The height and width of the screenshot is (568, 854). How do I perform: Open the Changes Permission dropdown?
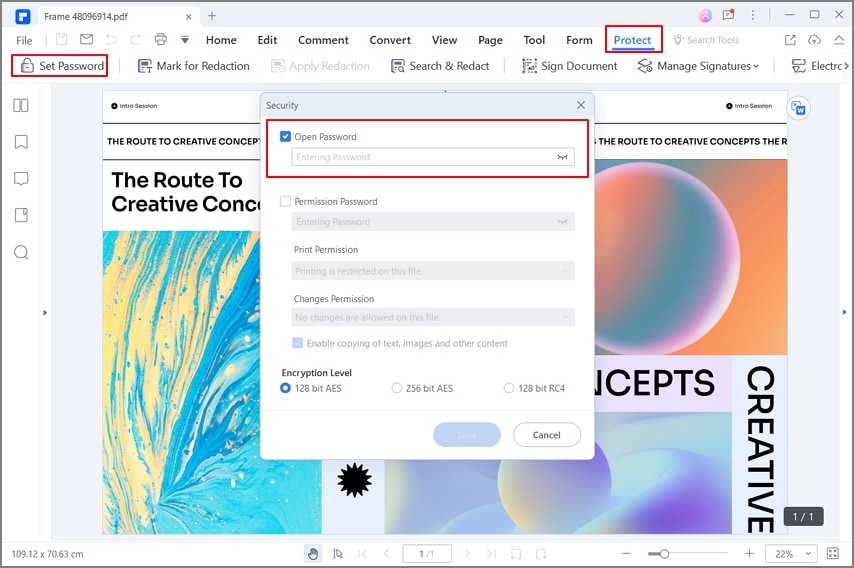coord(432,317)
